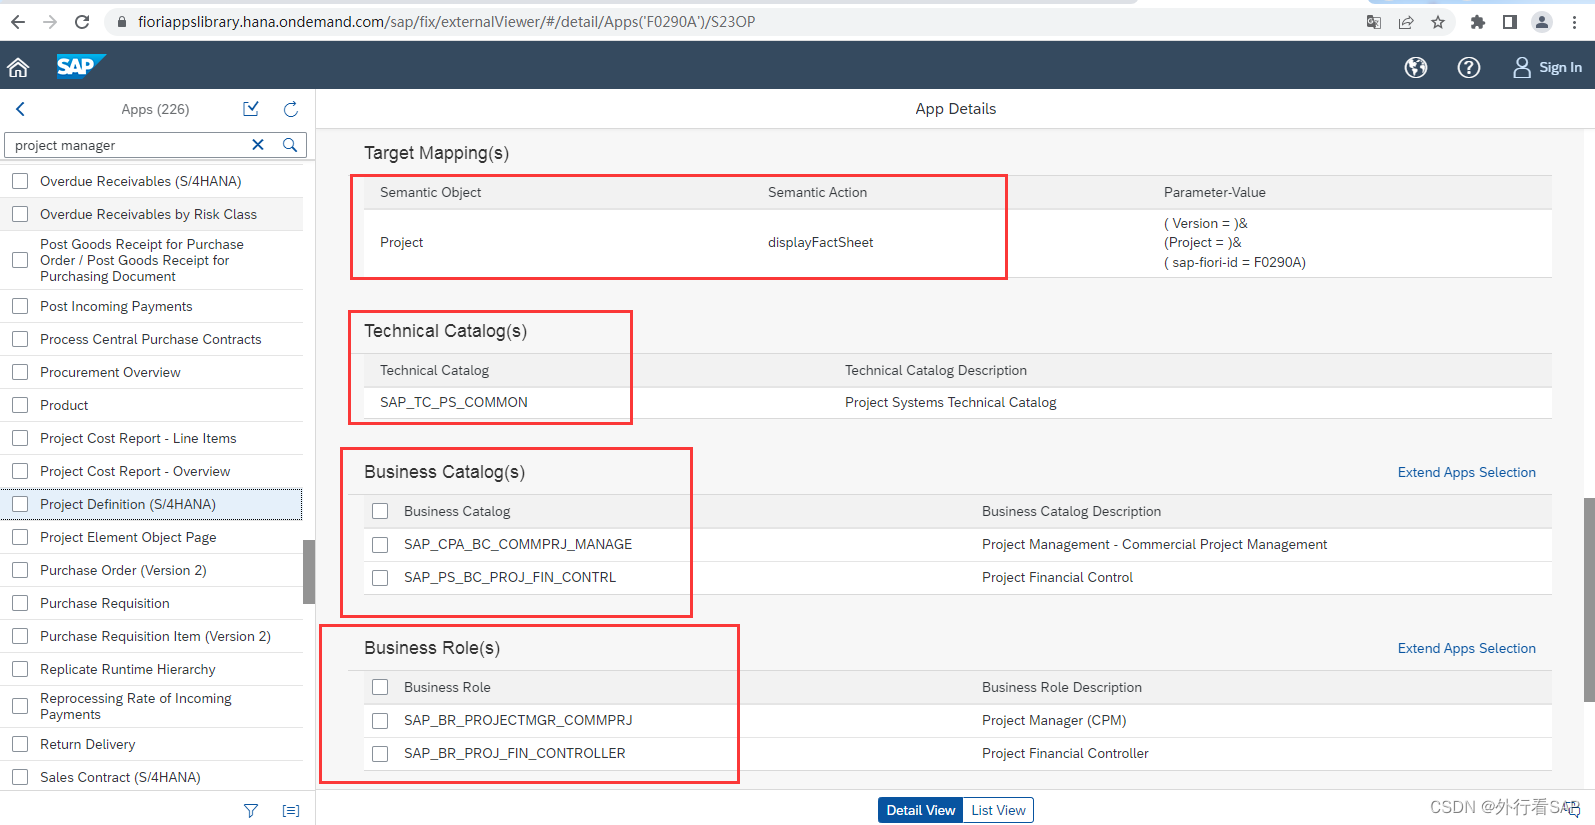
Task: Click the apps list scrollbar thumb
Action: (x=309, y=572)
